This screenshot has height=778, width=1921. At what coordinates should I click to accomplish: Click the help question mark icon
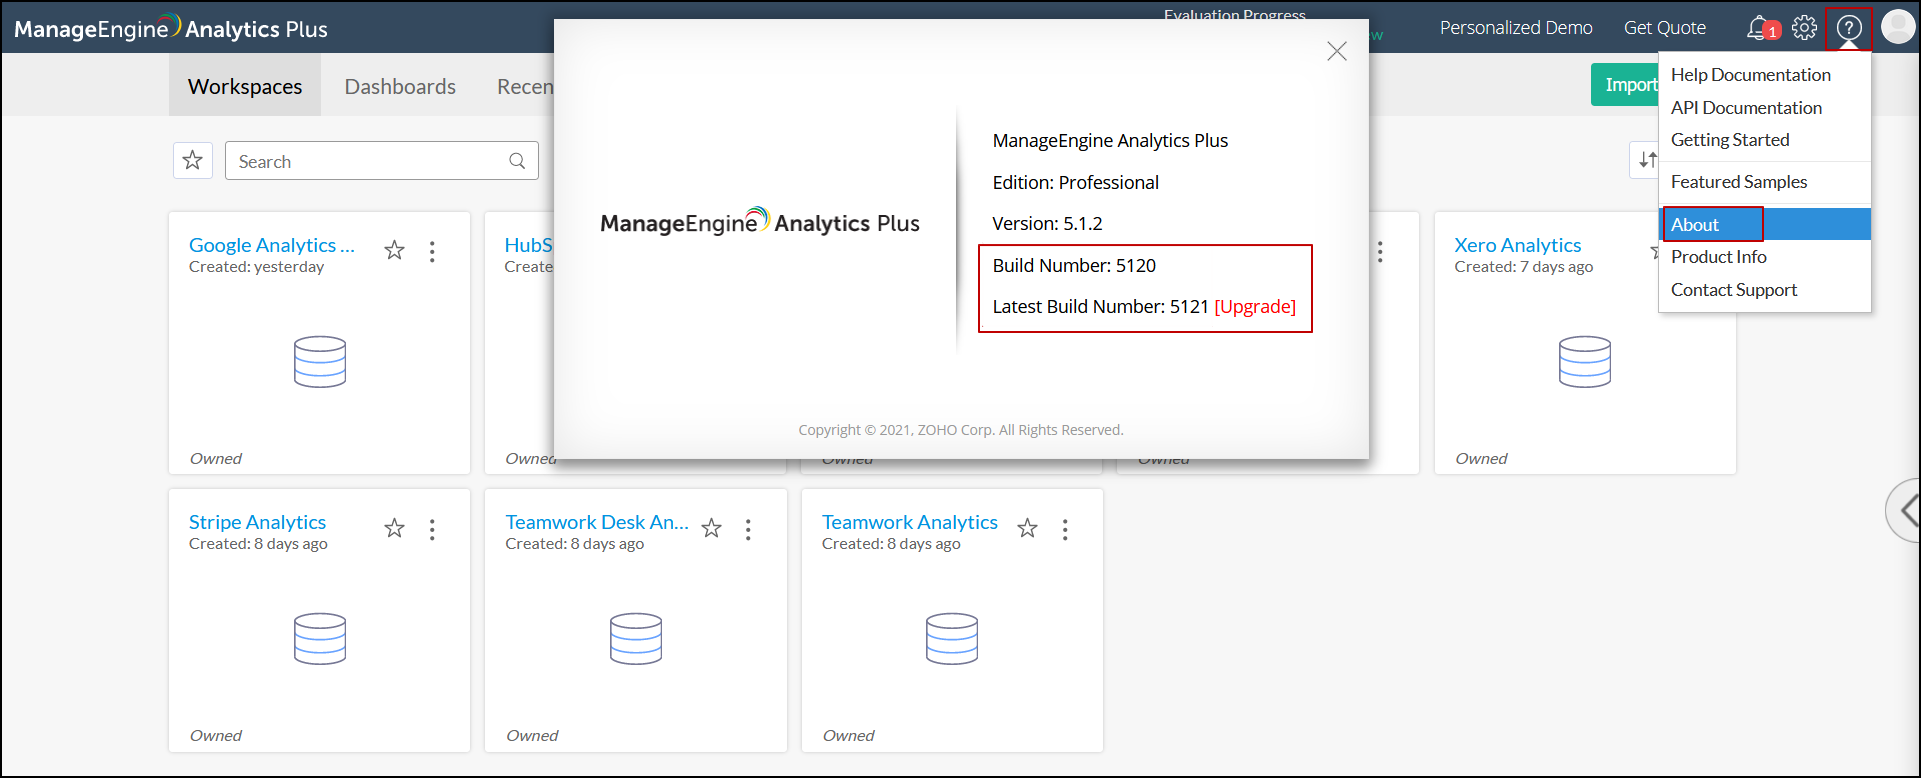tap(1849, 27)
